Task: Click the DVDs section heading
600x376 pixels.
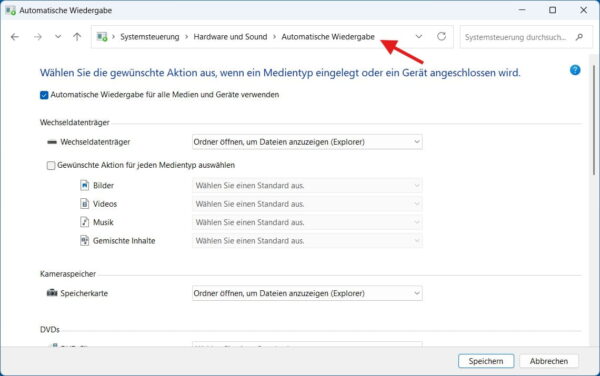Action: click(x=50, y=329)
